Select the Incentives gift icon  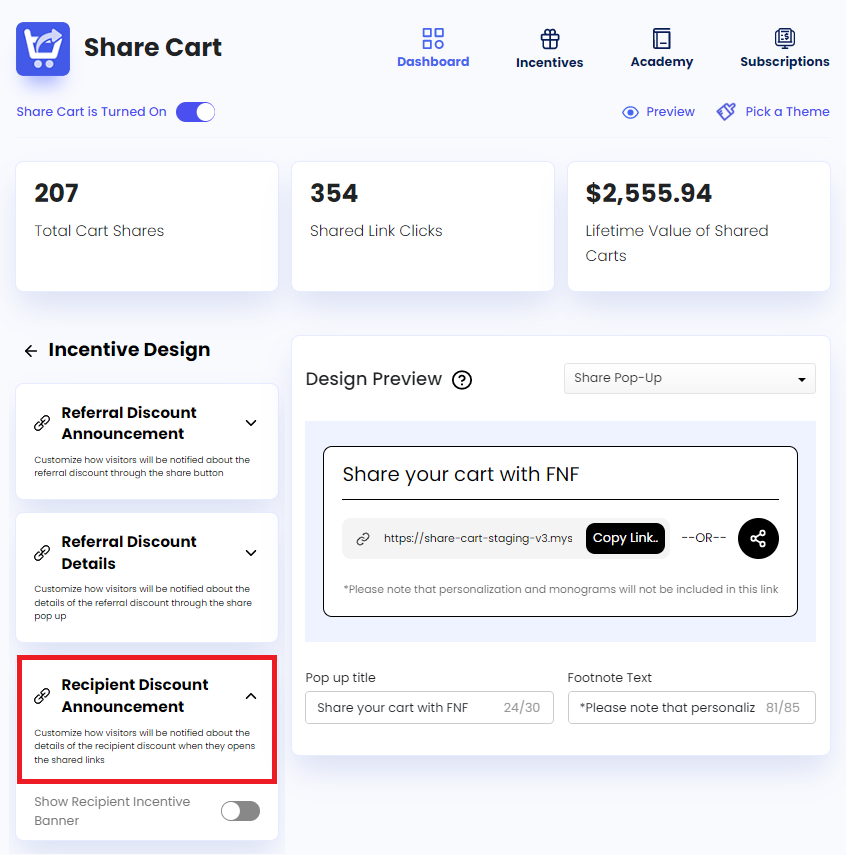pyautogui.click(x=549, y=38)
